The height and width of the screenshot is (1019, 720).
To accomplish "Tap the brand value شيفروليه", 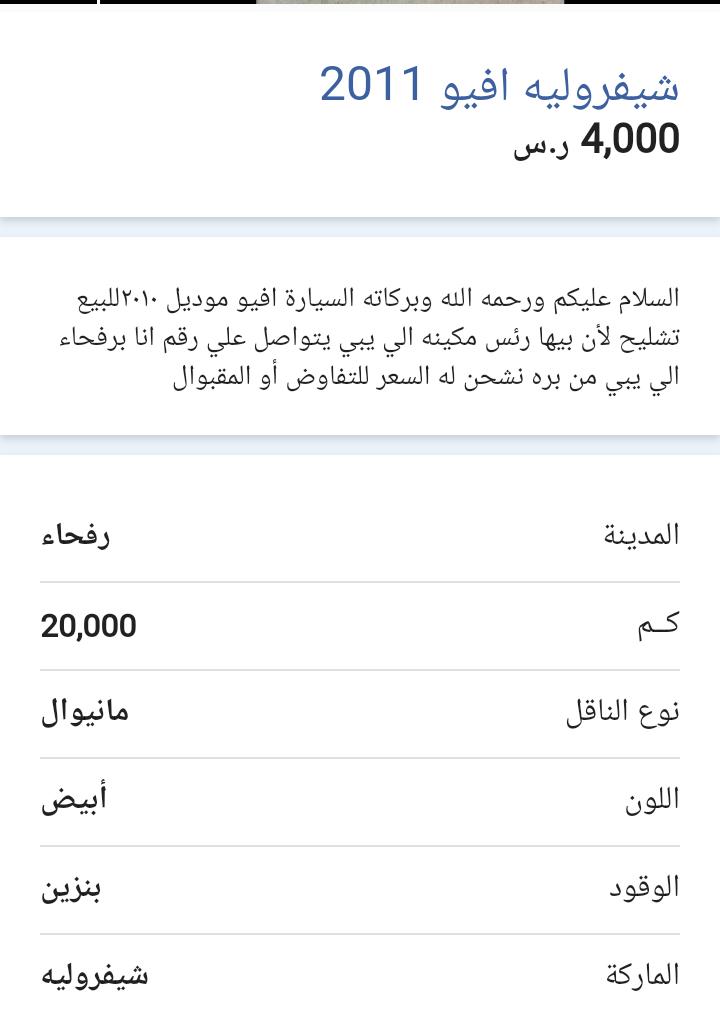I will (x=95, y=976).
